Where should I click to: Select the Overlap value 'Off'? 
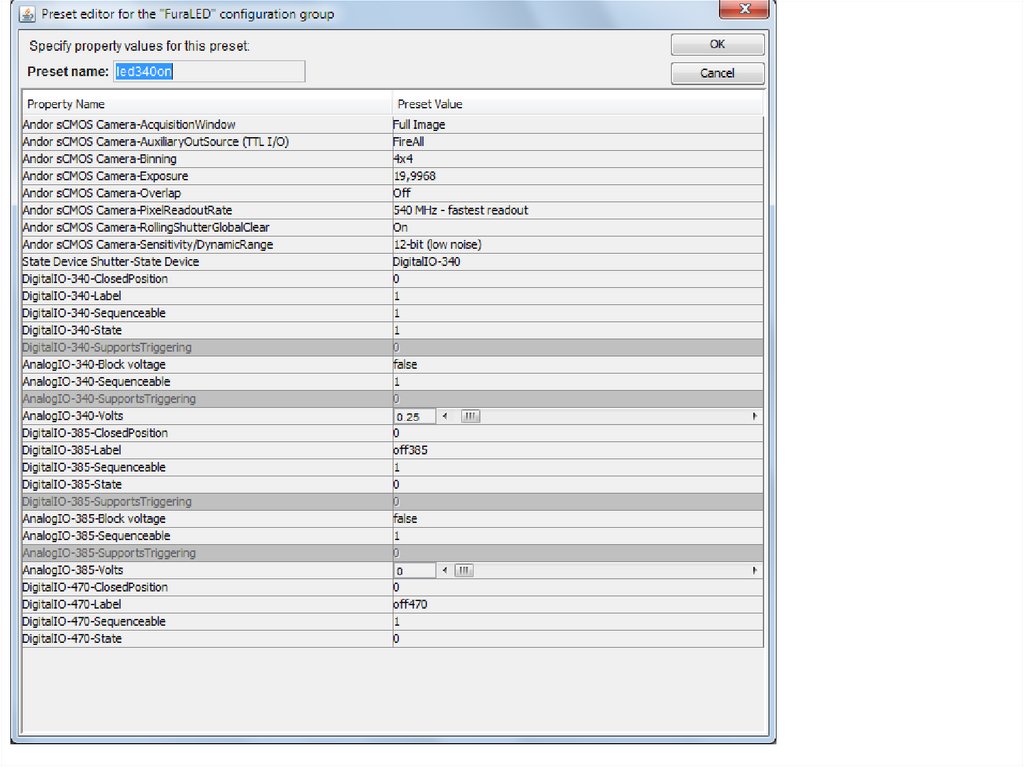[402, 193]
